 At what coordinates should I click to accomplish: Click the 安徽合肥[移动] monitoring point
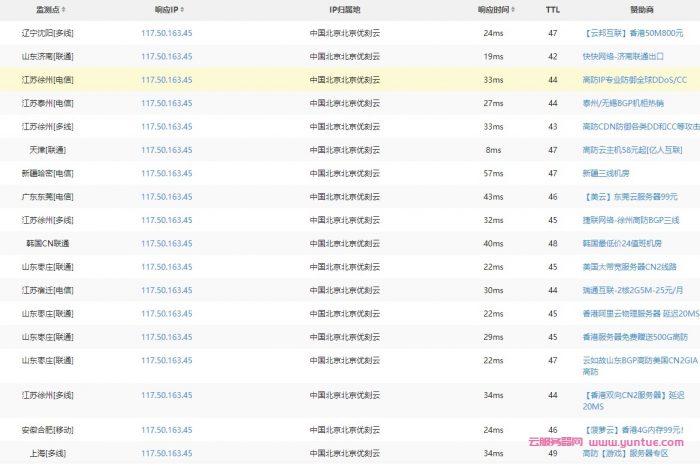tap(48, 430)
